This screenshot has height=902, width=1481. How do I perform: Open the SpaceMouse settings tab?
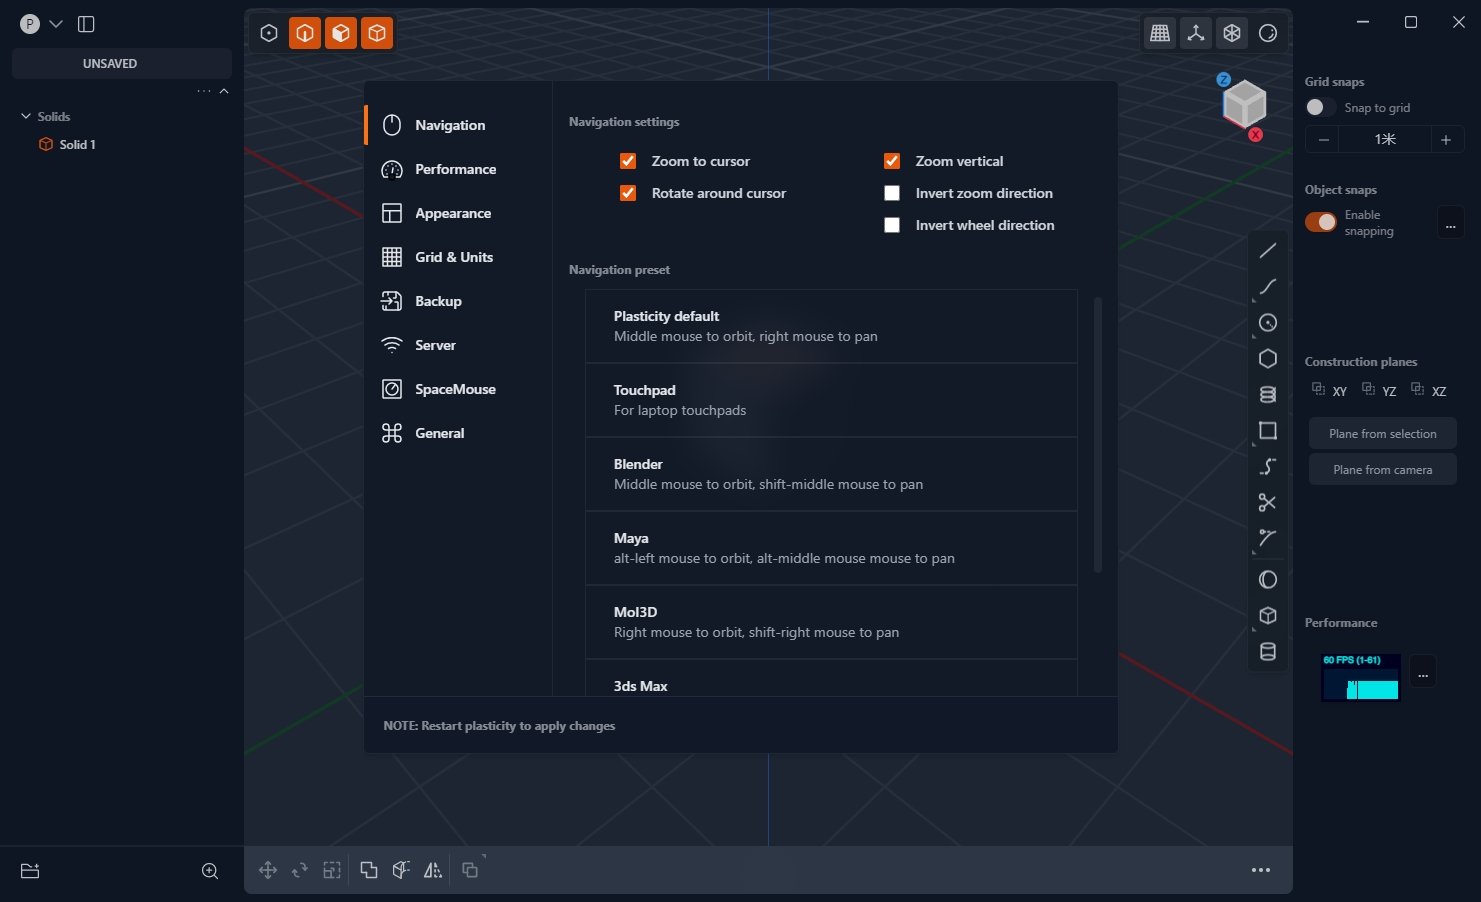coord(458,389)
